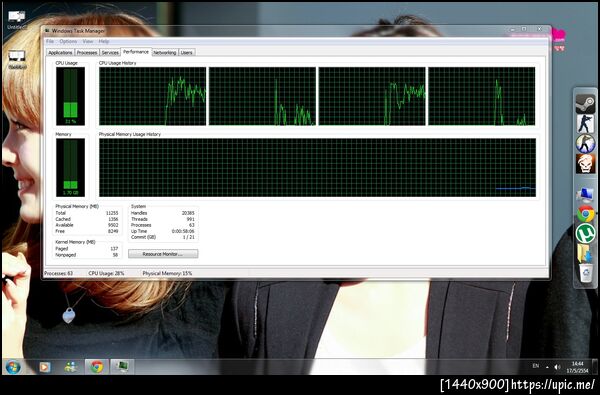Open the Computer icon in the side dock

point(585,194)
